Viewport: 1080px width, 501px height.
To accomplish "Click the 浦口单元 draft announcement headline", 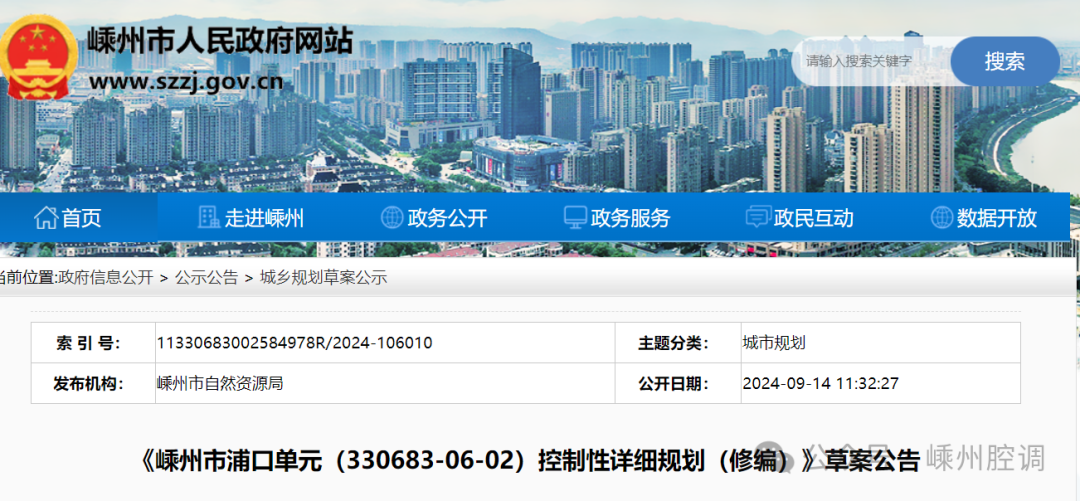I will pos(480,460).
